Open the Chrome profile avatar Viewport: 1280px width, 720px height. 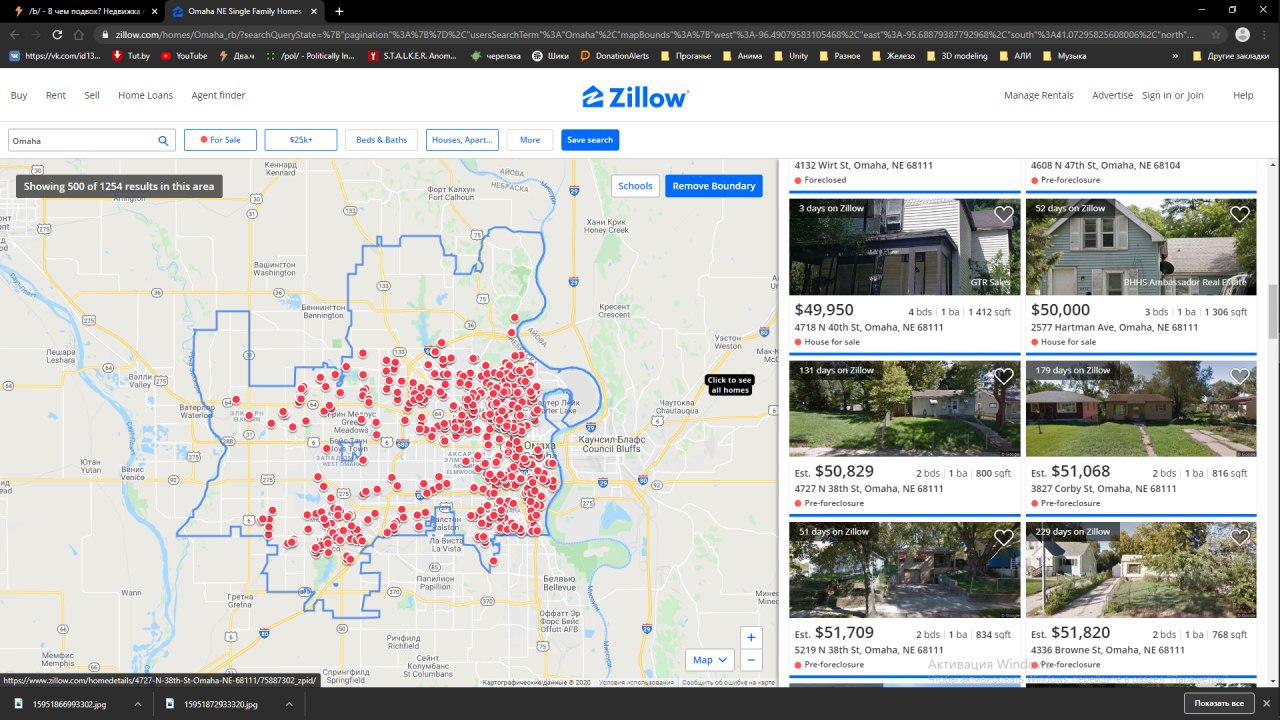[1242, 34]
